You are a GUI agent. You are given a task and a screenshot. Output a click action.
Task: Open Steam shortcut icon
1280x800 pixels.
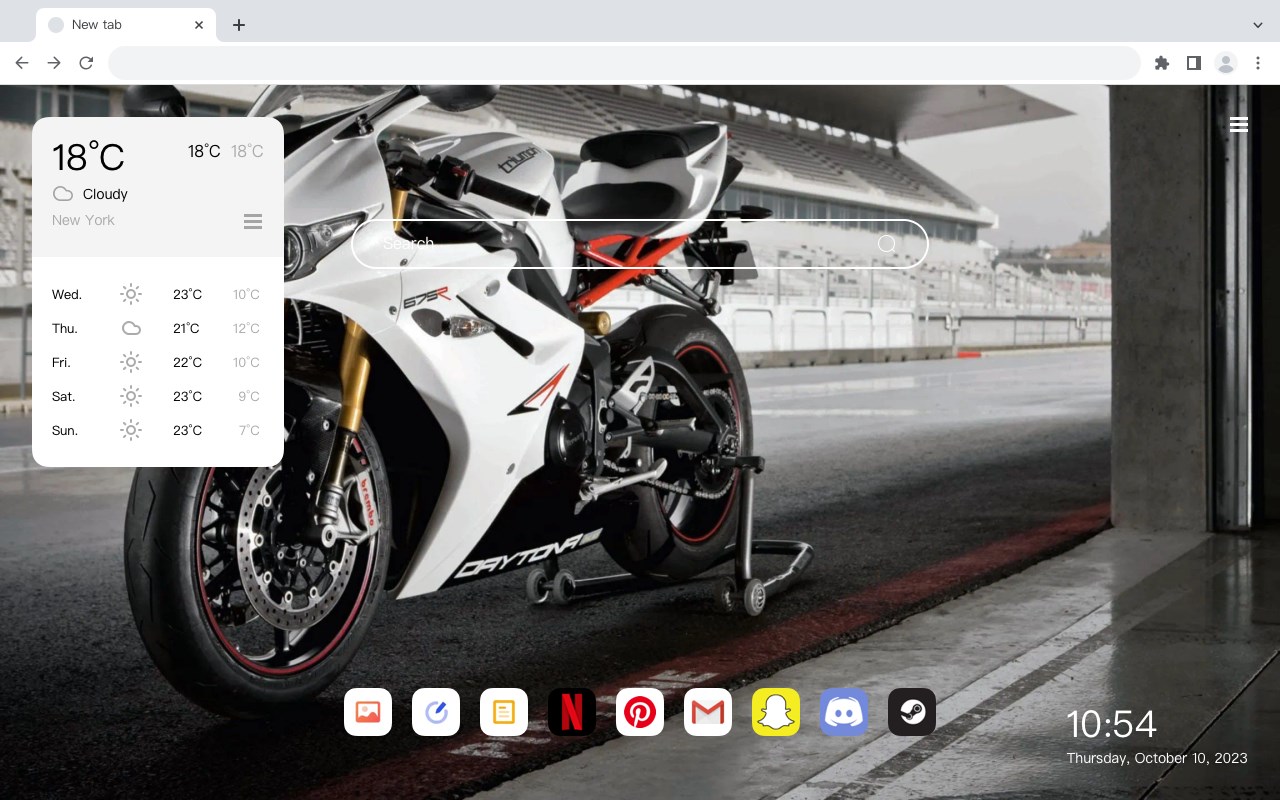tap(912, 712)
